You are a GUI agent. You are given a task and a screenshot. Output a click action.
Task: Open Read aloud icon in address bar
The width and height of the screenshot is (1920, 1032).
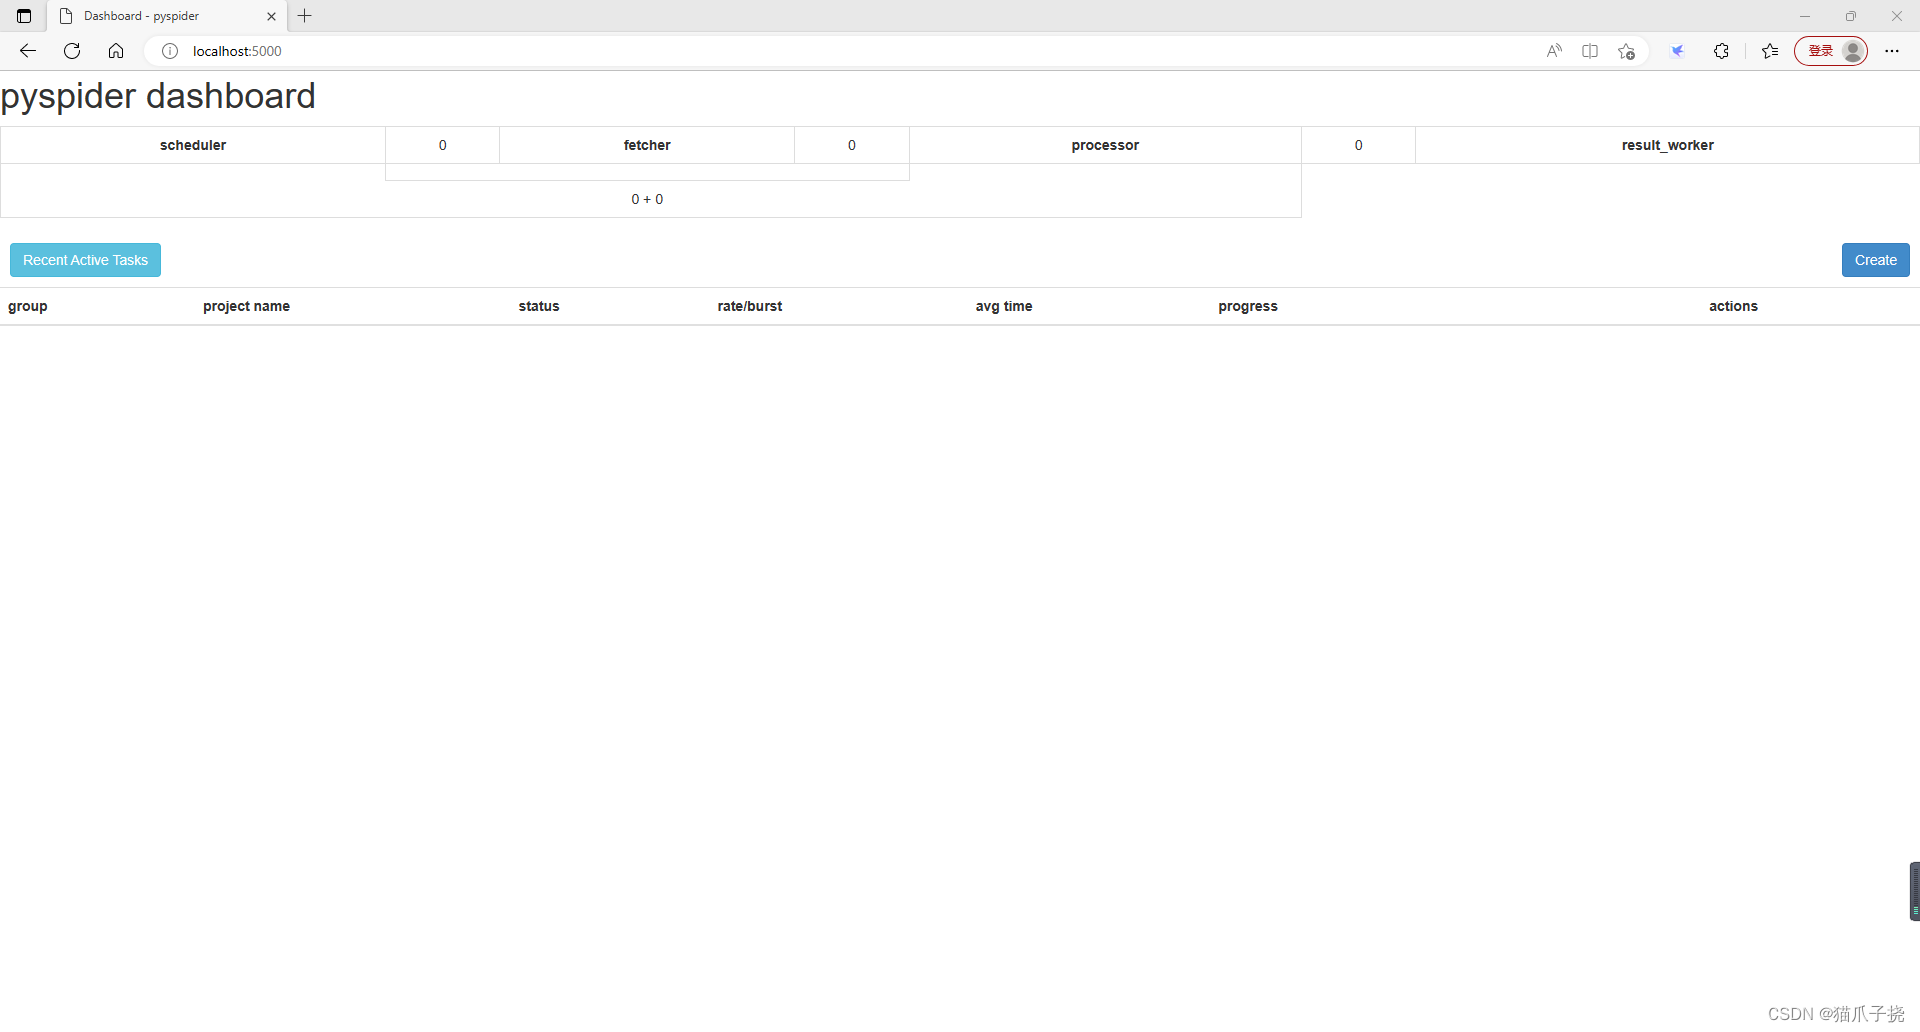1554,51
